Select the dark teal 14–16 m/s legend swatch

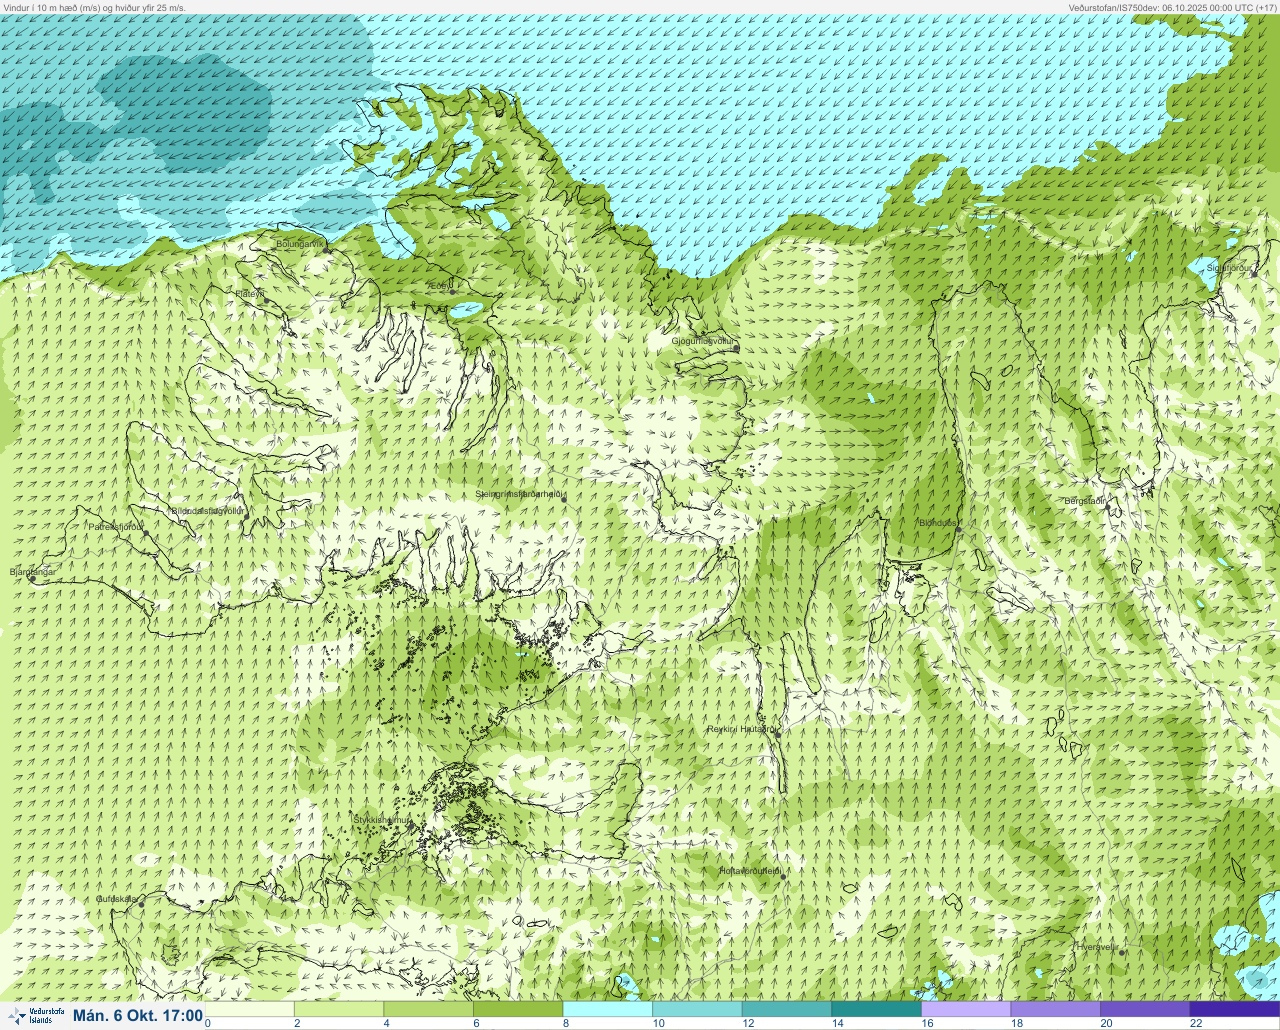point(876,1009)
